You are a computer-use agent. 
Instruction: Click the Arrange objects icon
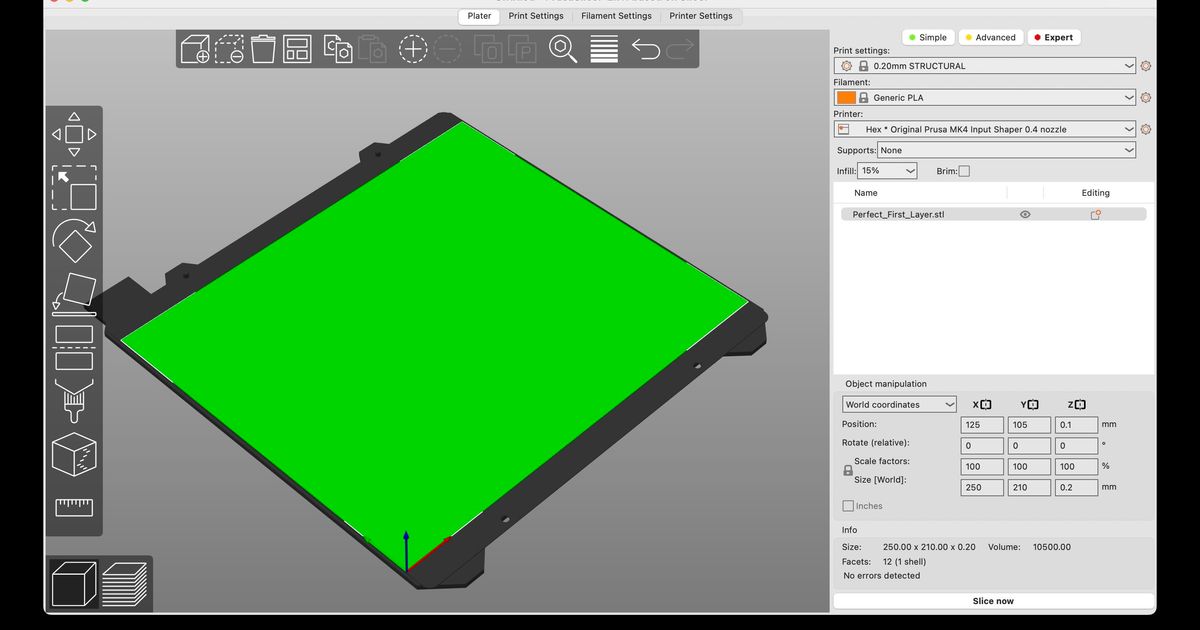[x=297, y=48]
